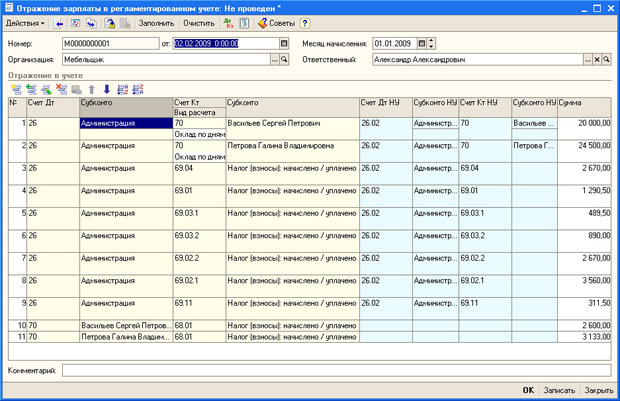Open the Дт/Кт postings report icon
Screen dimensions: 620x401
coord(228,24)
